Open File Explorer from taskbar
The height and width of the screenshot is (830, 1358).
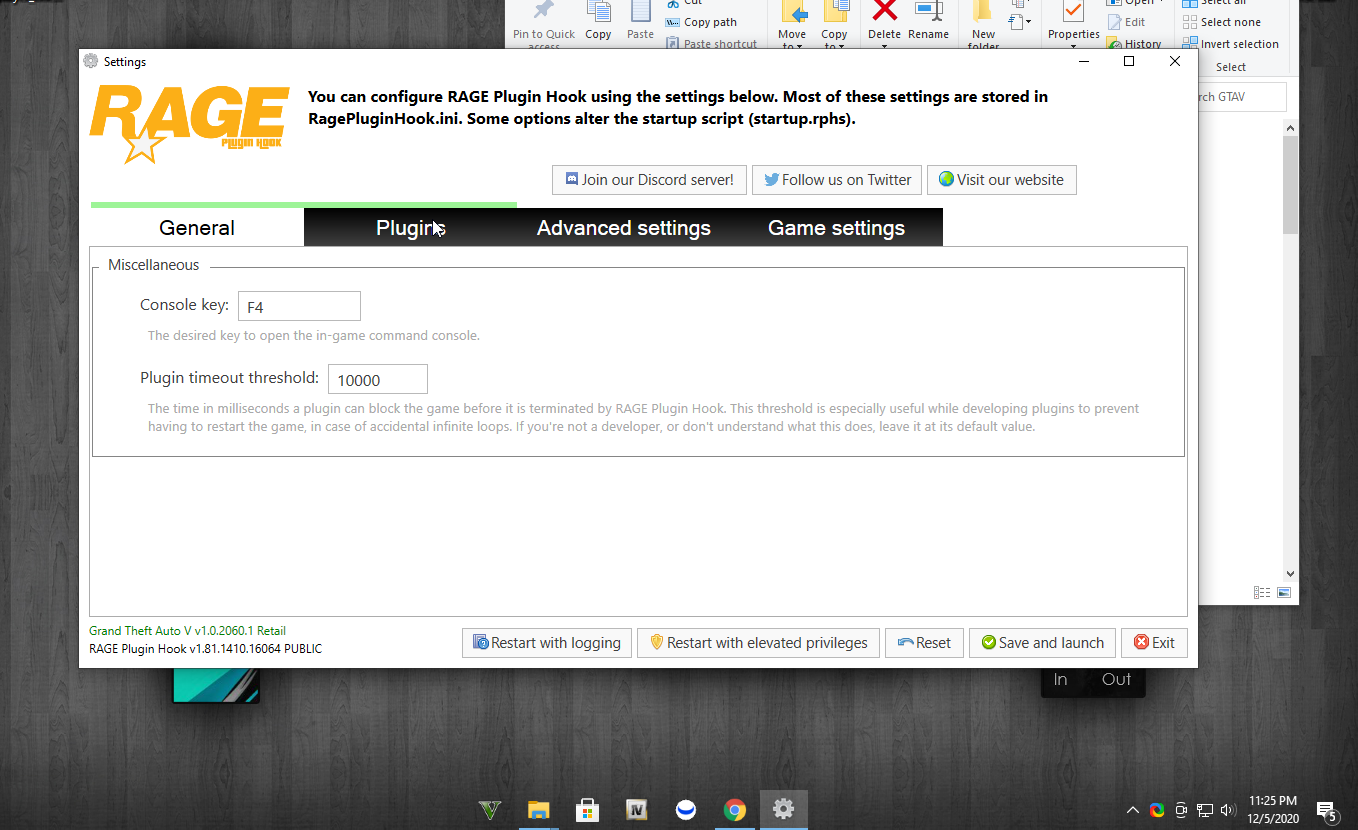[539, 810]
